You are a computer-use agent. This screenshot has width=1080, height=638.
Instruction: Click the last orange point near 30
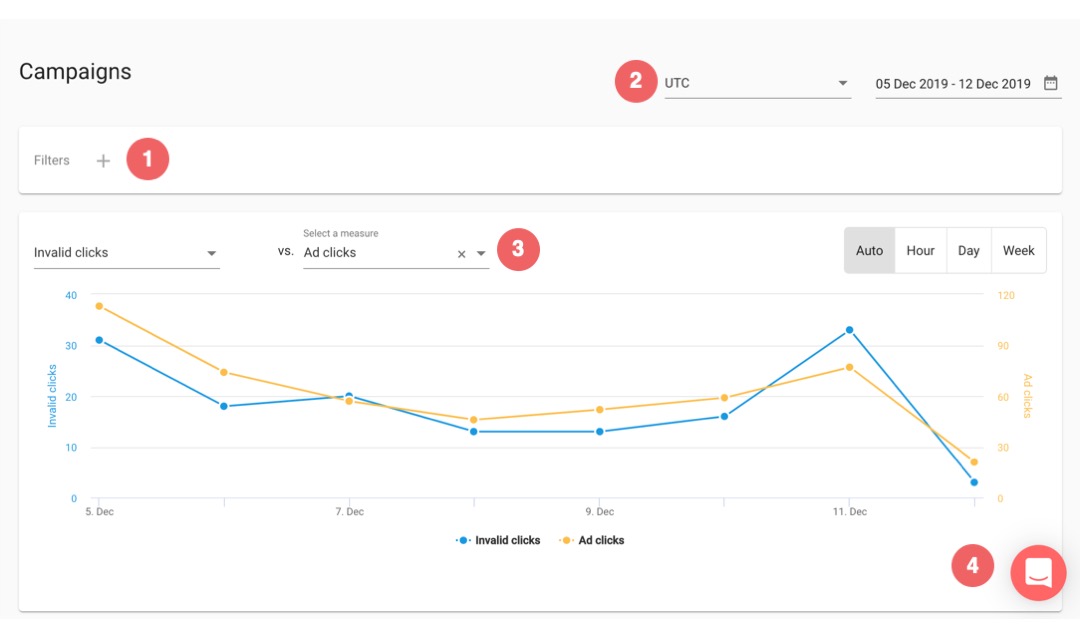974,462
